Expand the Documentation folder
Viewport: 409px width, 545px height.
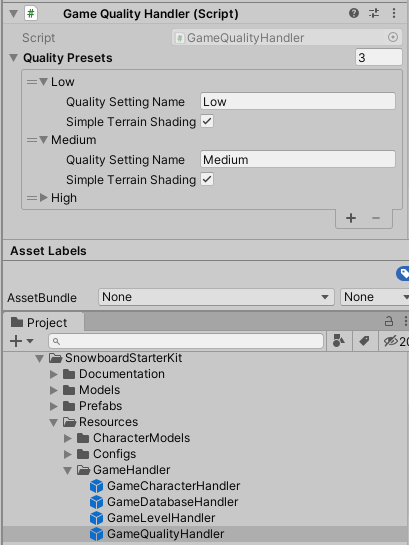pyautogui.click(x=54, y=374)
